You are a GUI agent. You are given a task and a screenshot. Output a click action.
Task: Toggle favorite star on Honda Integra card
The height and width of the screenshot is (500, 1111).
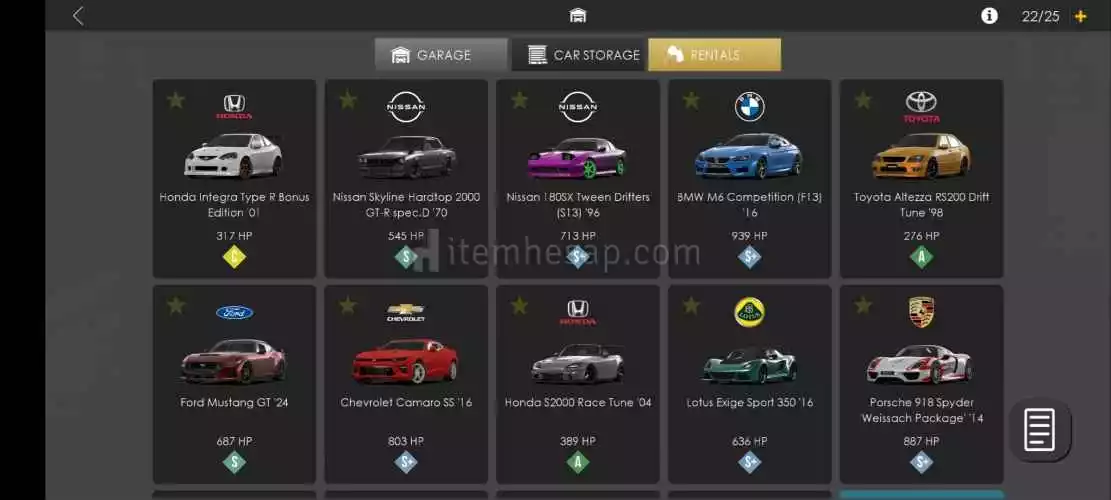pyautogui.click(x=175, y=100)
